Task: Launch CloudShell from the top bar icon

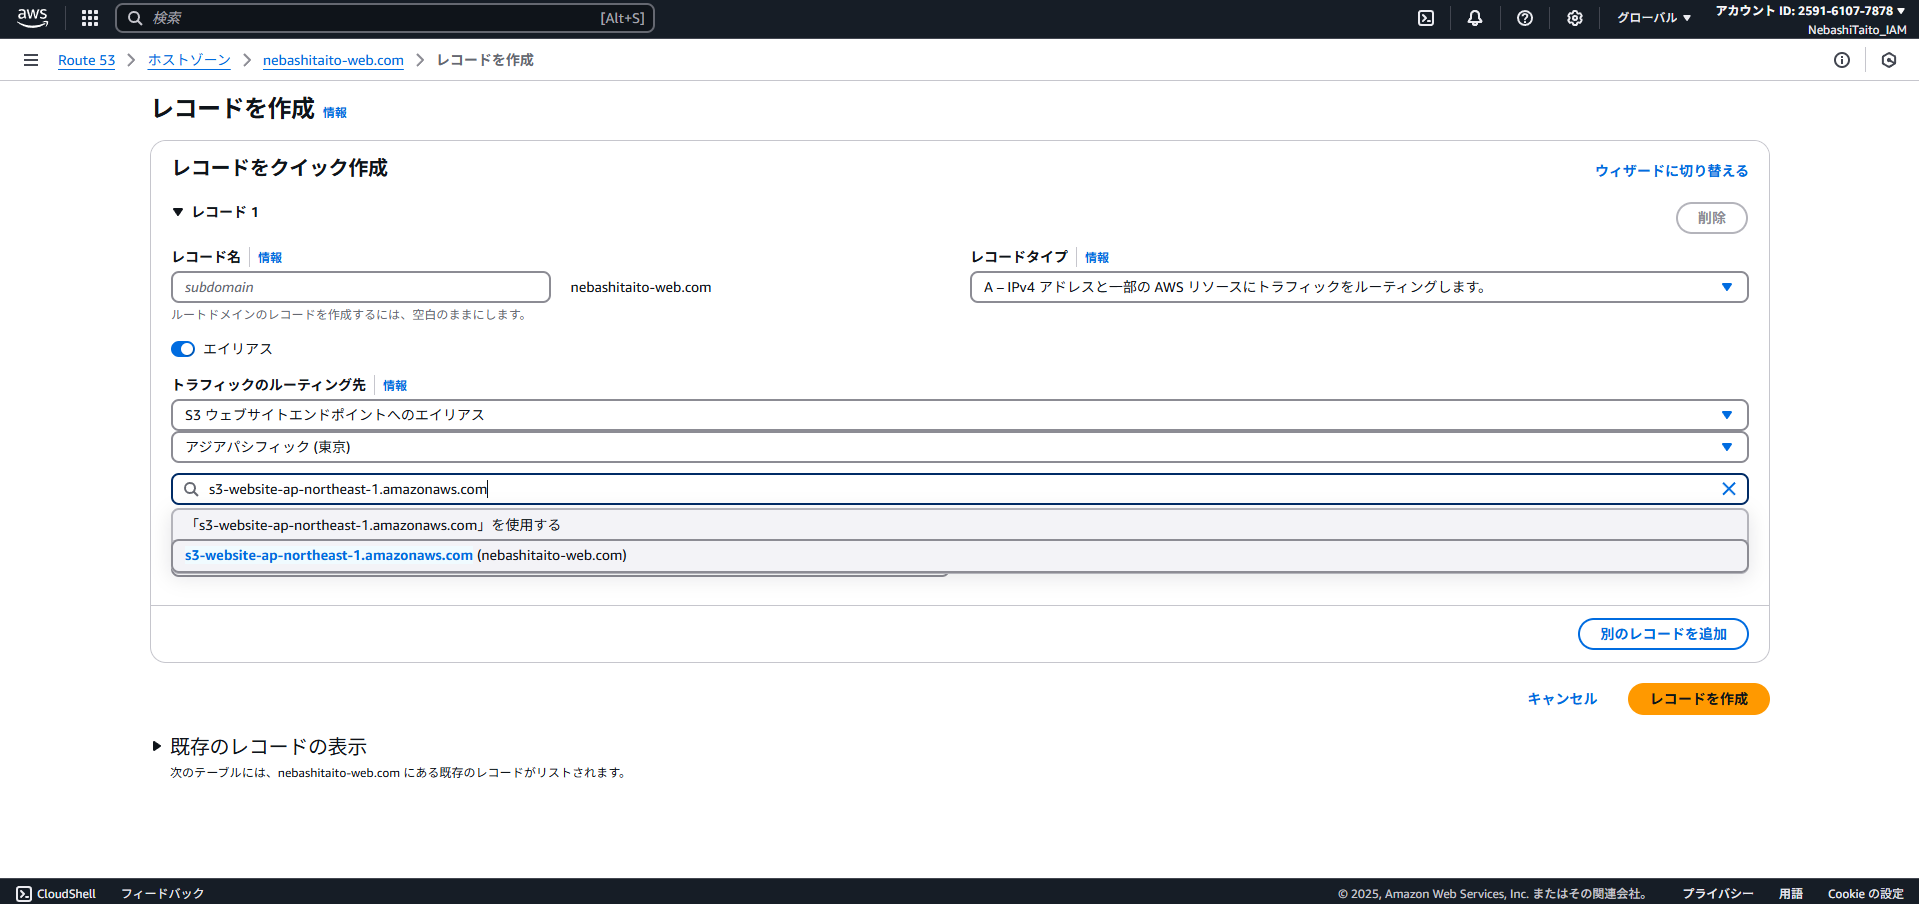Action: click(x=1426, y=18)
